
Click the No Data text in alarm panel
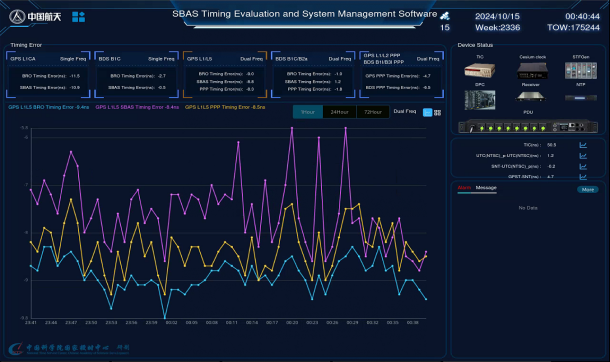pos(528,208)
